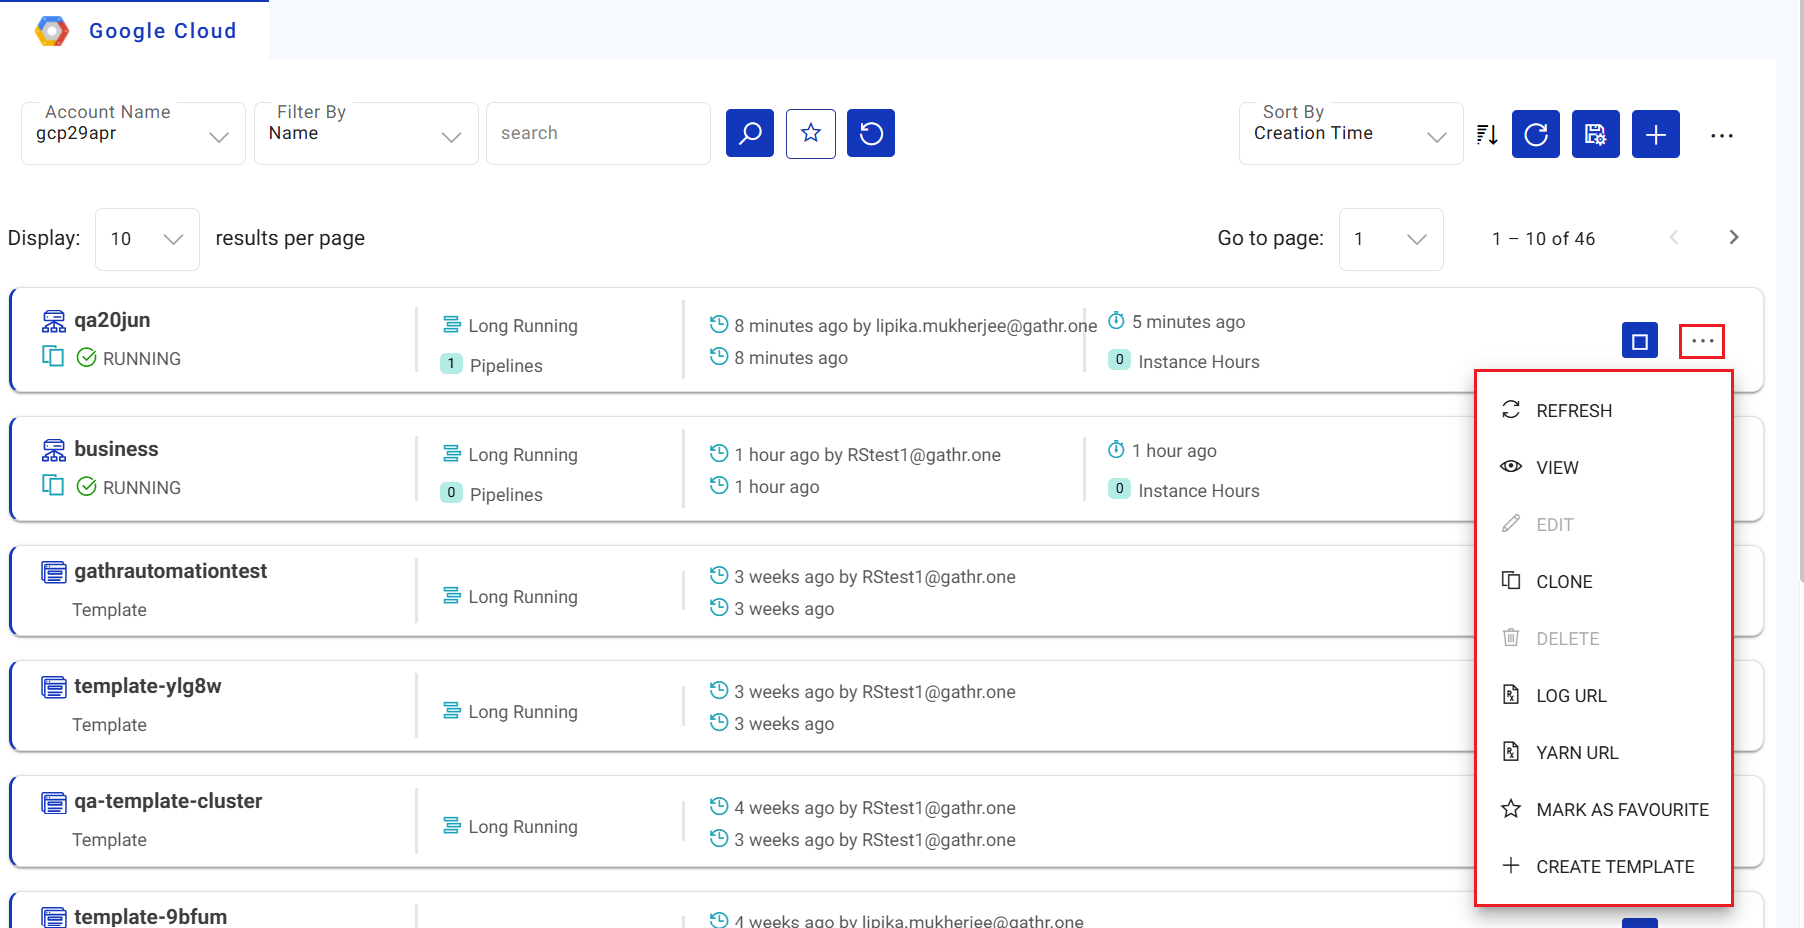Select CREATE TEMPLATE in the menu

pos(1614,867)
